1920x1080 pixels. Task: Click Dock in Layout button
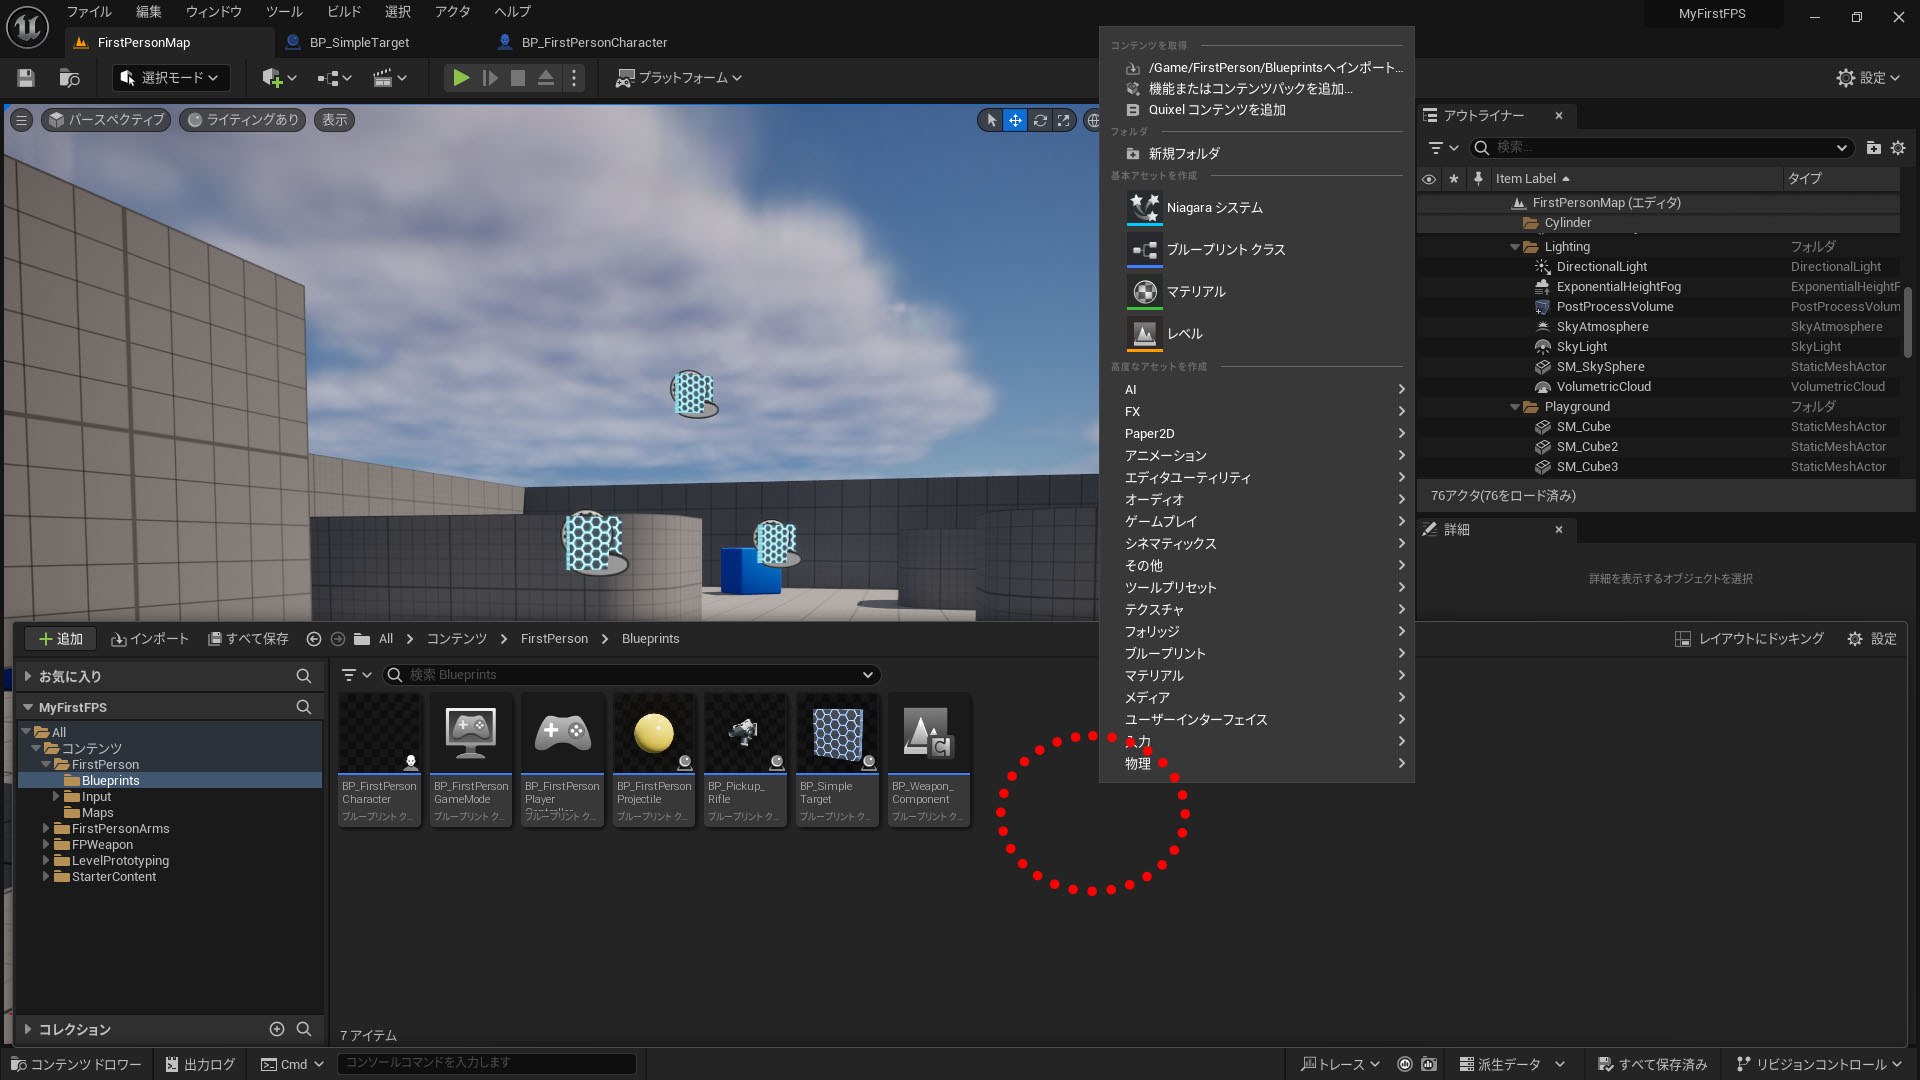(1750, 639)
